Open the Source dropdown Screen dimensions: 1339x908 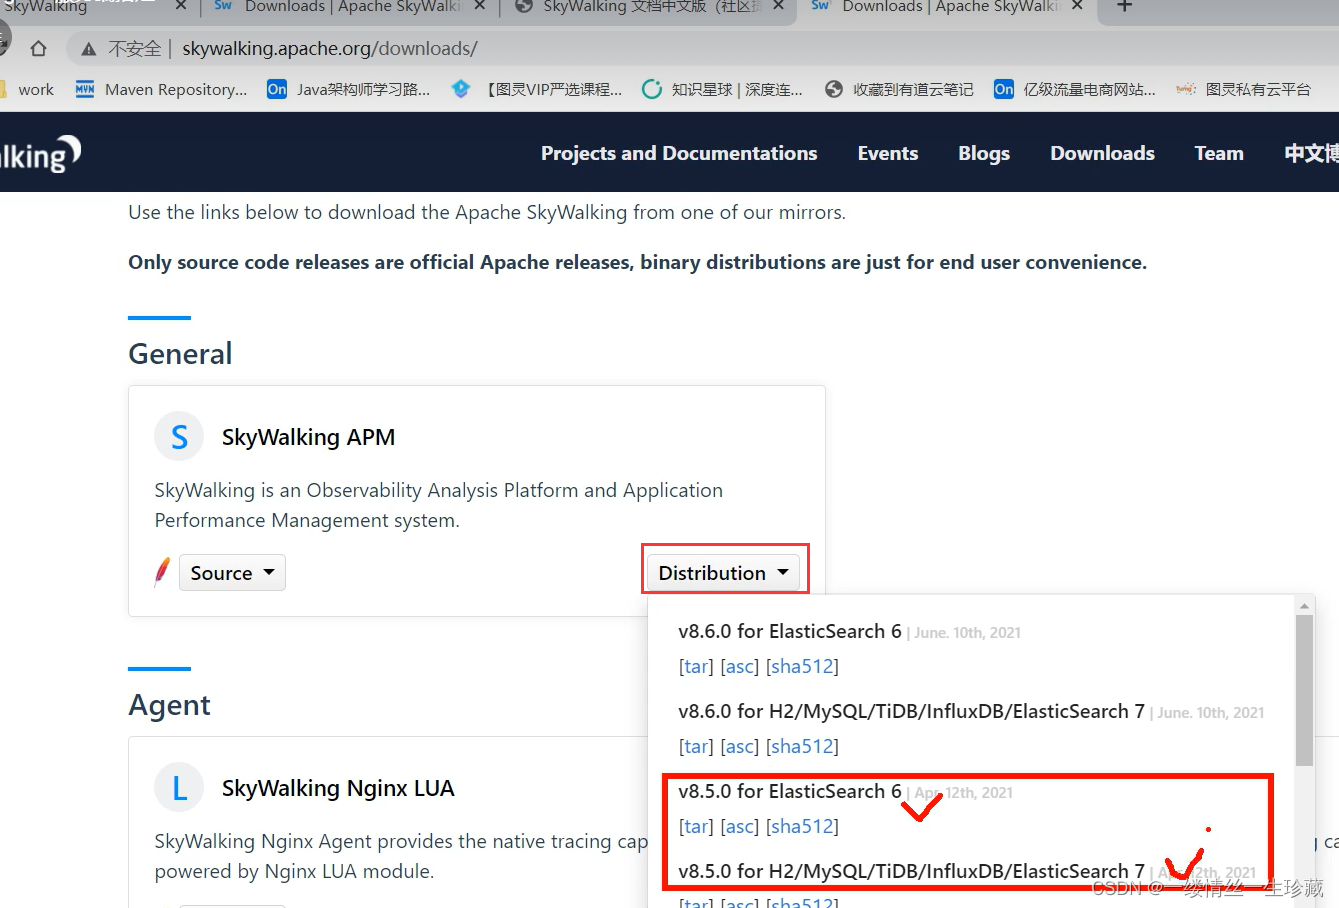[x=232, y=573]
